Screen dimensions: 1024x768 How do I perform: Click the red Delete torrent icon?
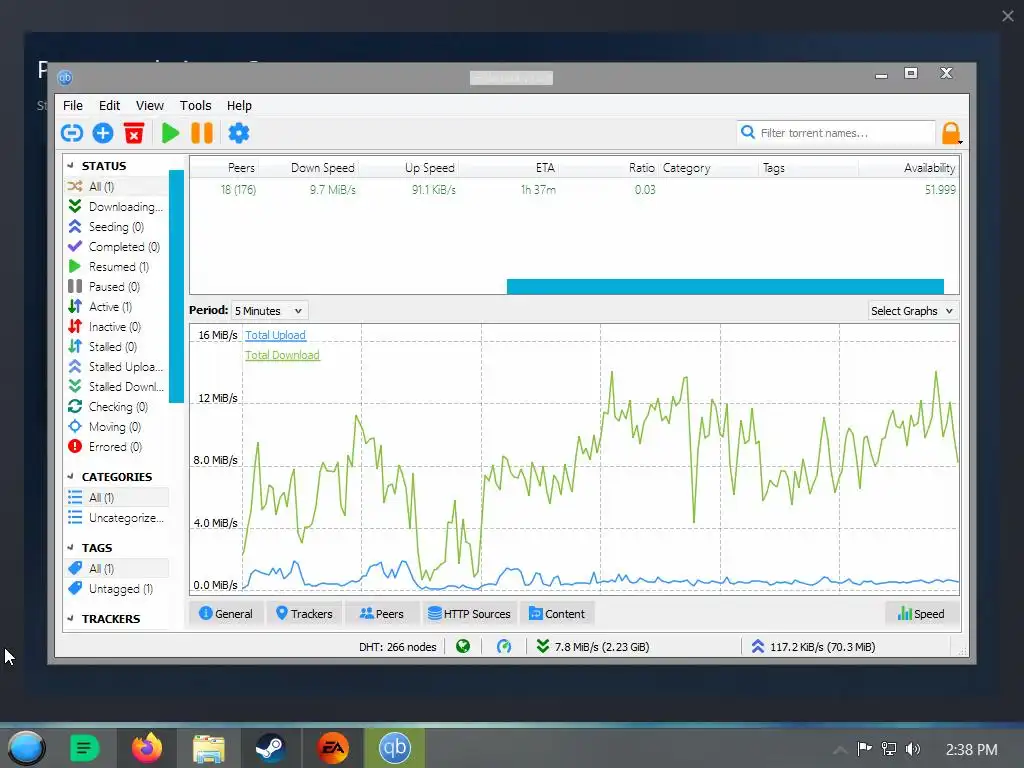pyautogui.click(x=134, y=133)
